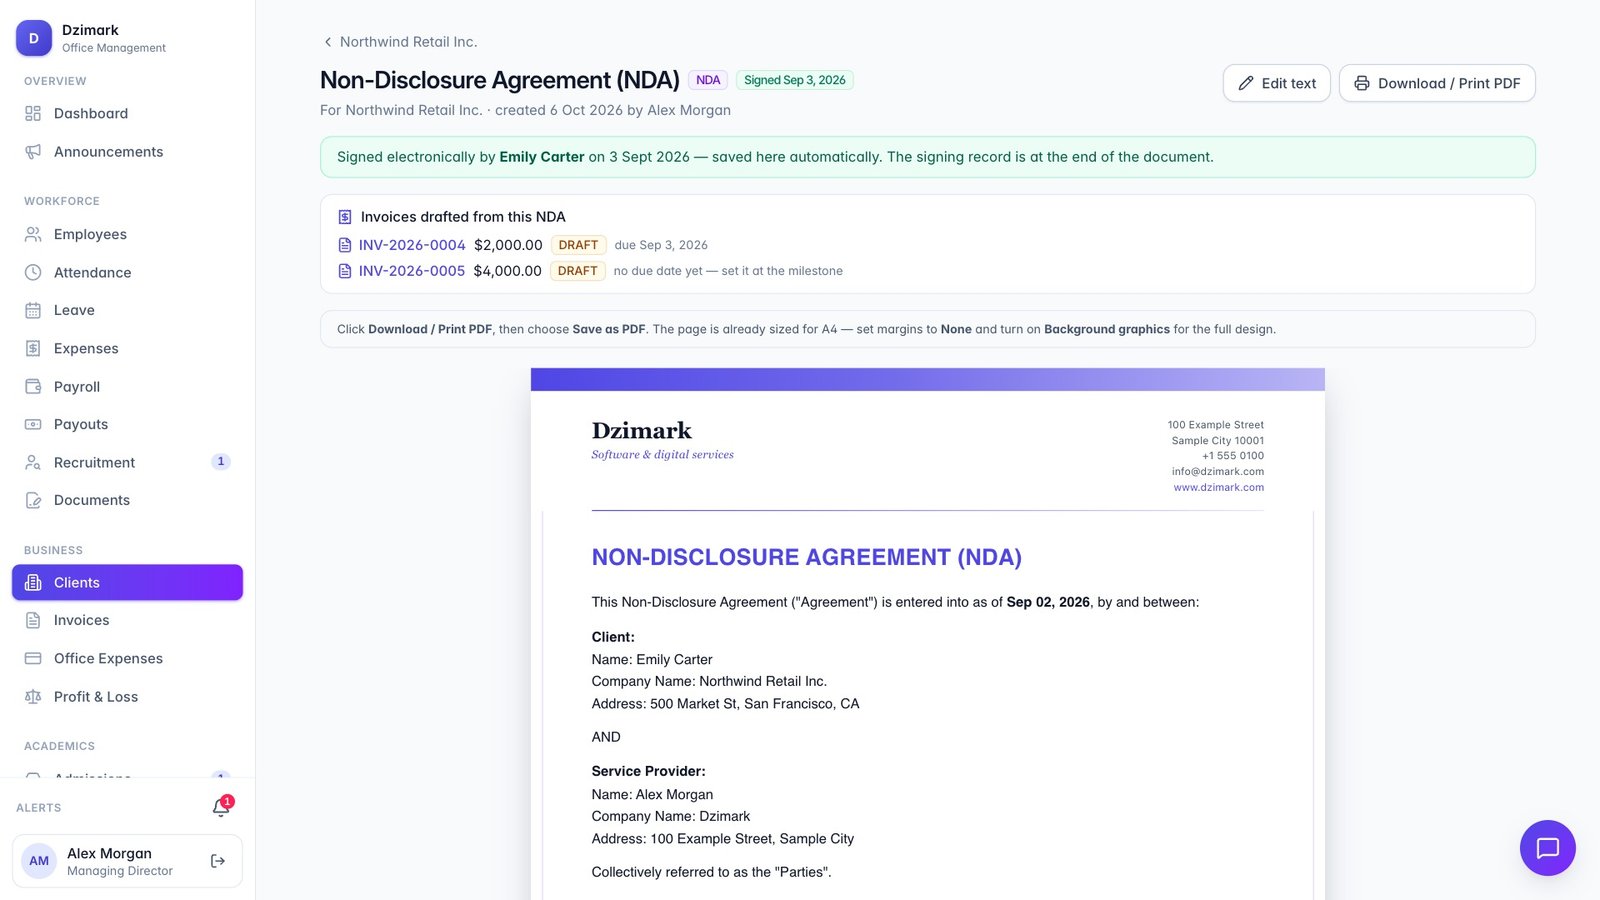
Task: Open Employees from the sidebar
Action: 127,234
